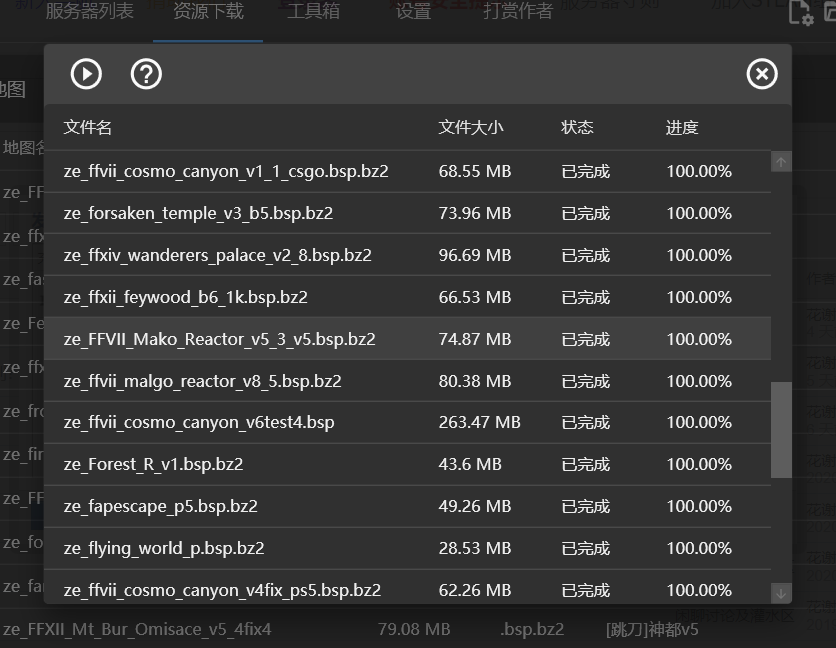The width and height of the screenshot is (836, 648).
Task: Sort by the 文件大小 column header
Action: click(471, 127)
